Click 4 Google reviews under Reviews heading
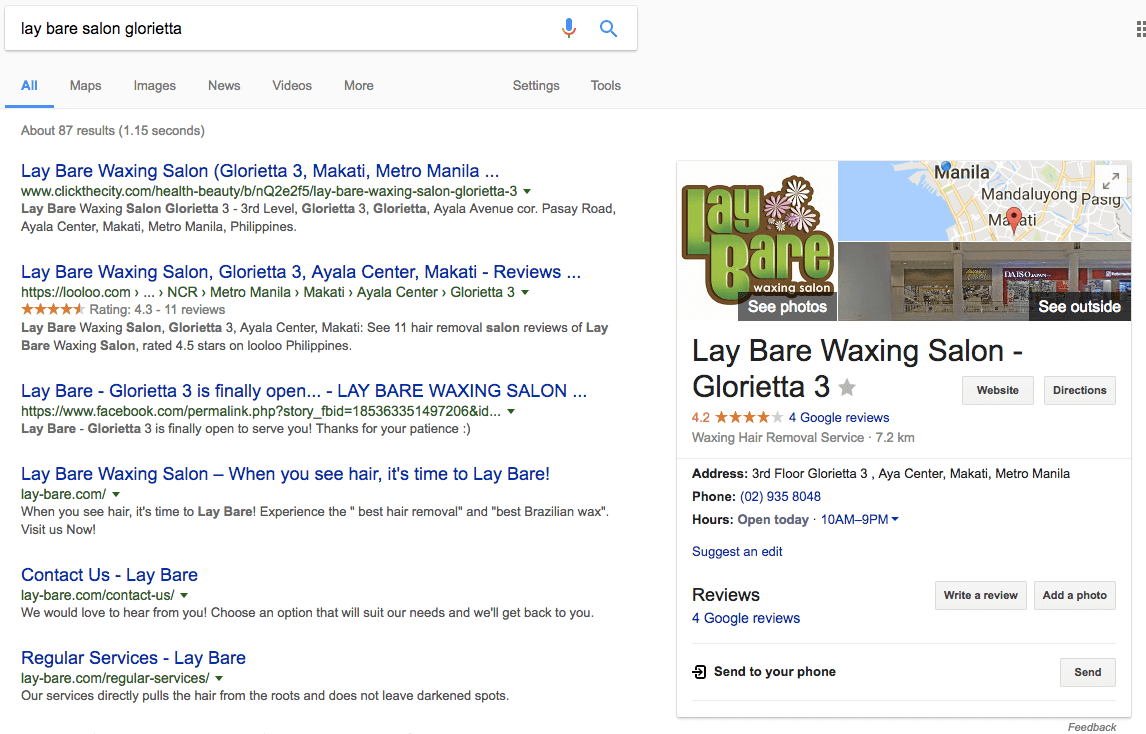The width and height of the screenshot is (1146, 734). (745, 618)
